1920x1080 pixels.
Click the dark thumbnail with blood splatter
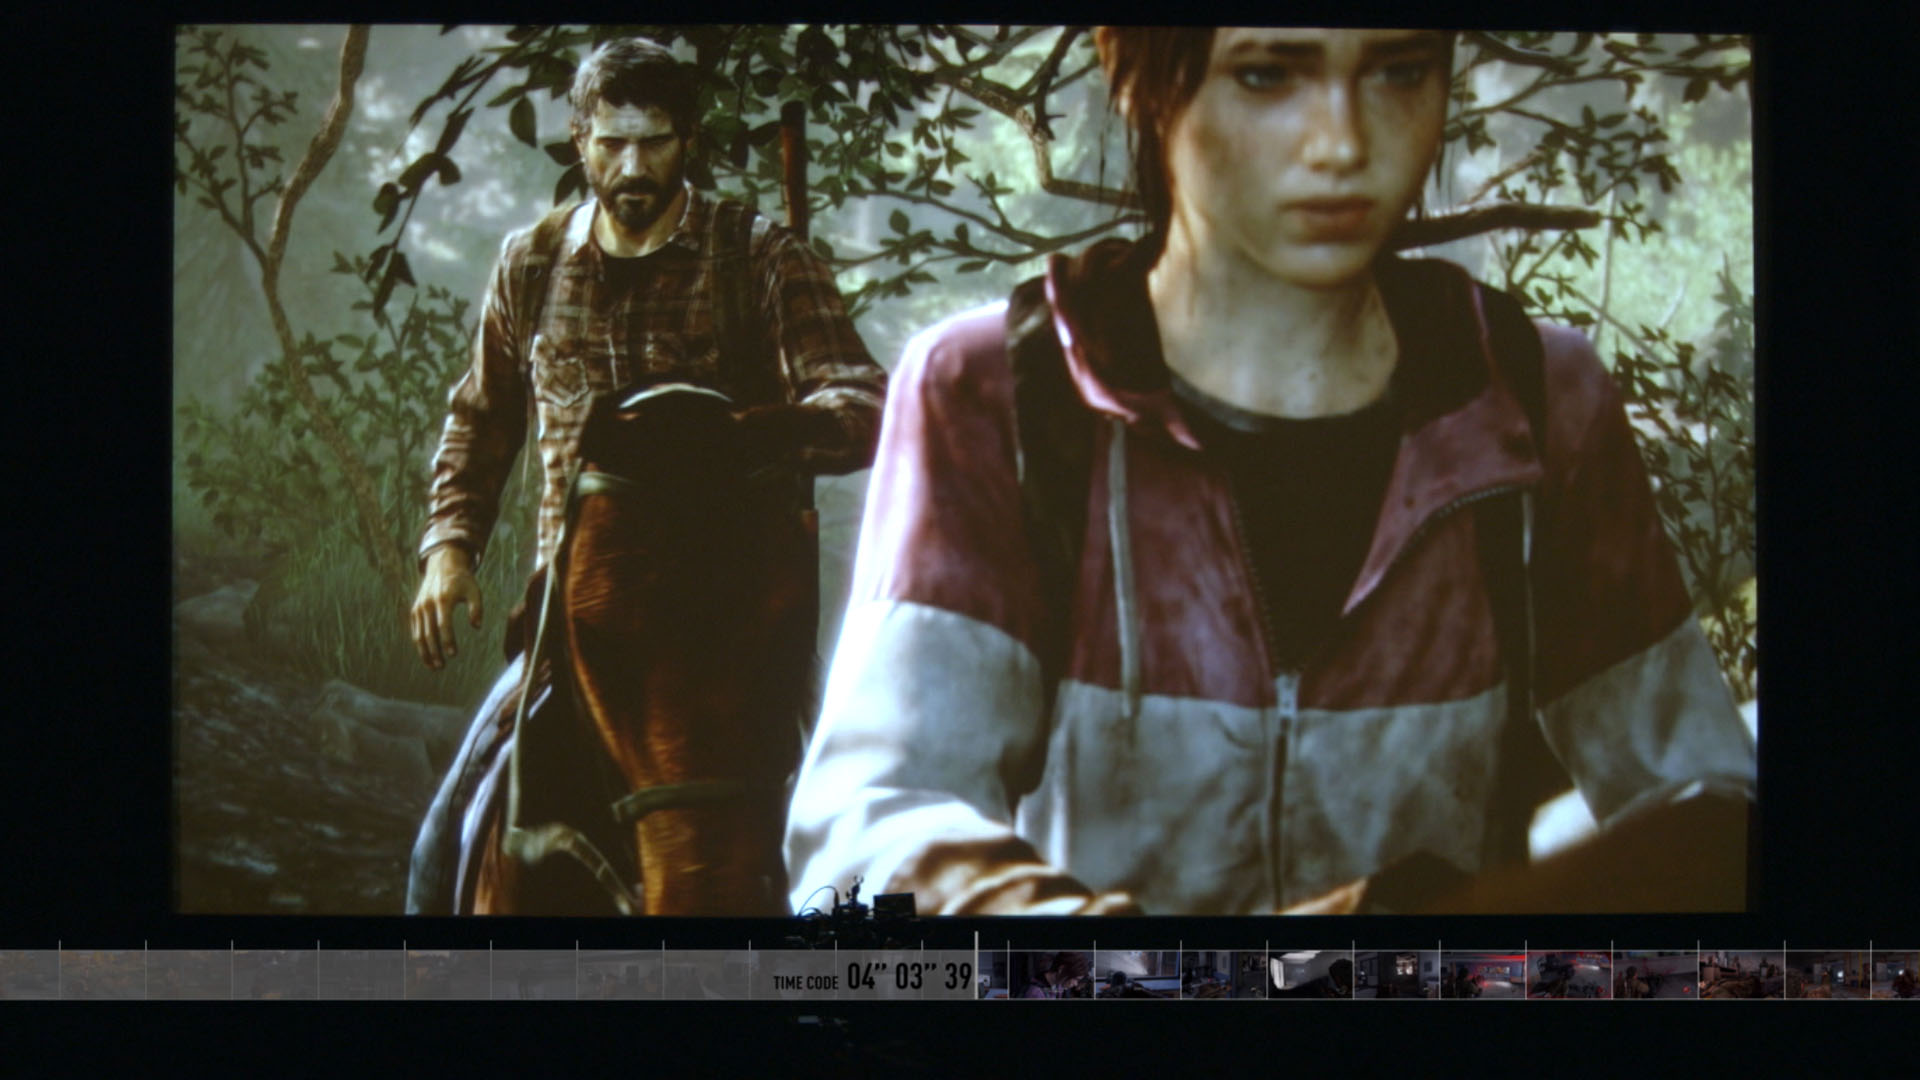(x=1655, y=974)
